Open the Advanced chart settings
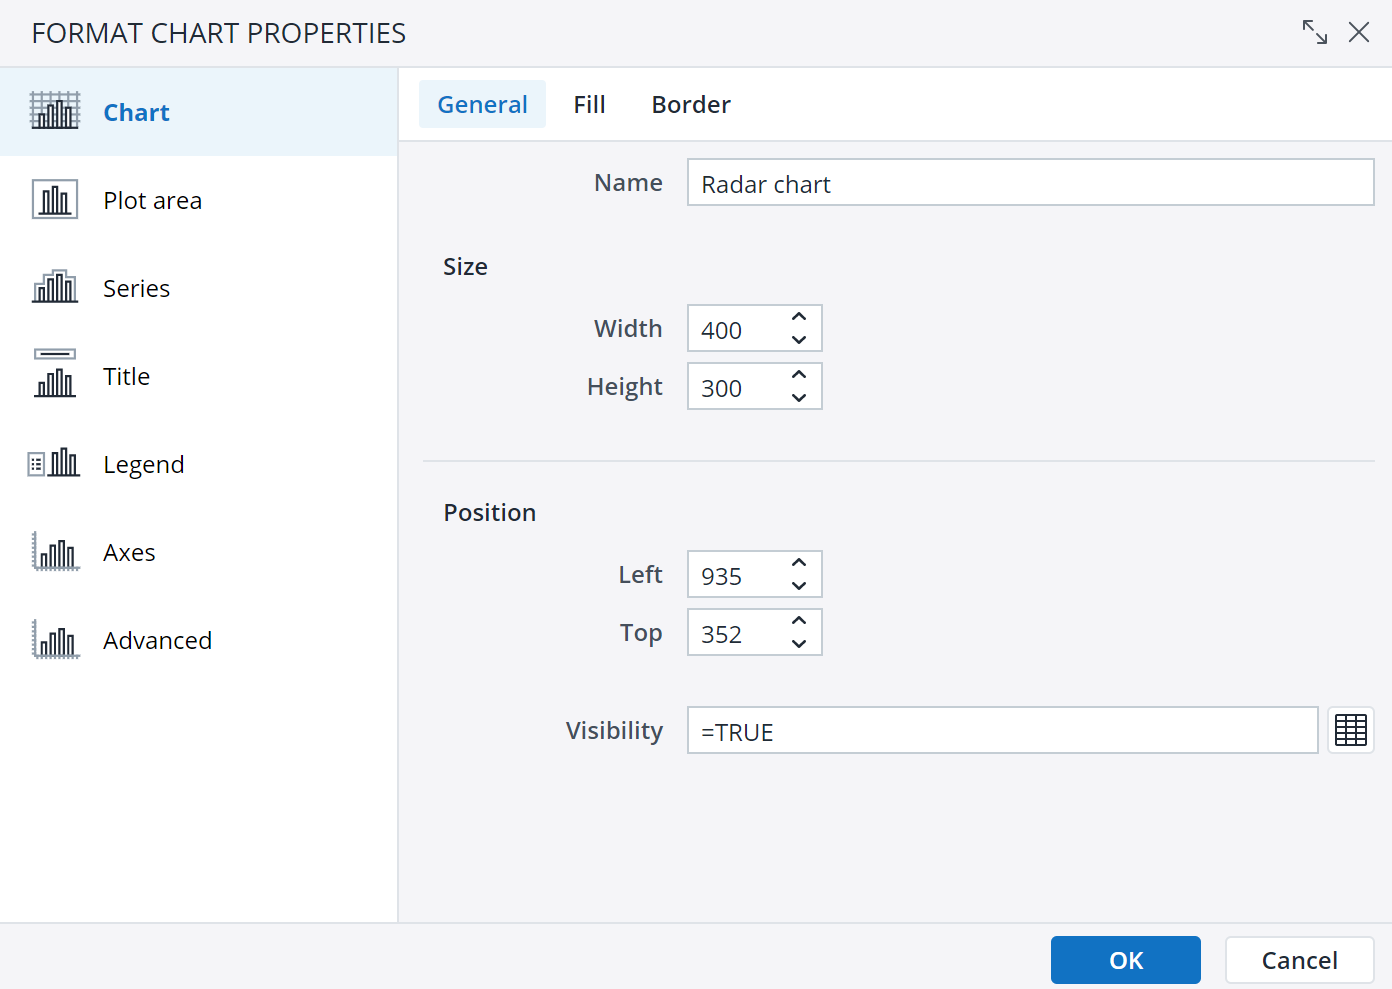 [x=157, y=639]
